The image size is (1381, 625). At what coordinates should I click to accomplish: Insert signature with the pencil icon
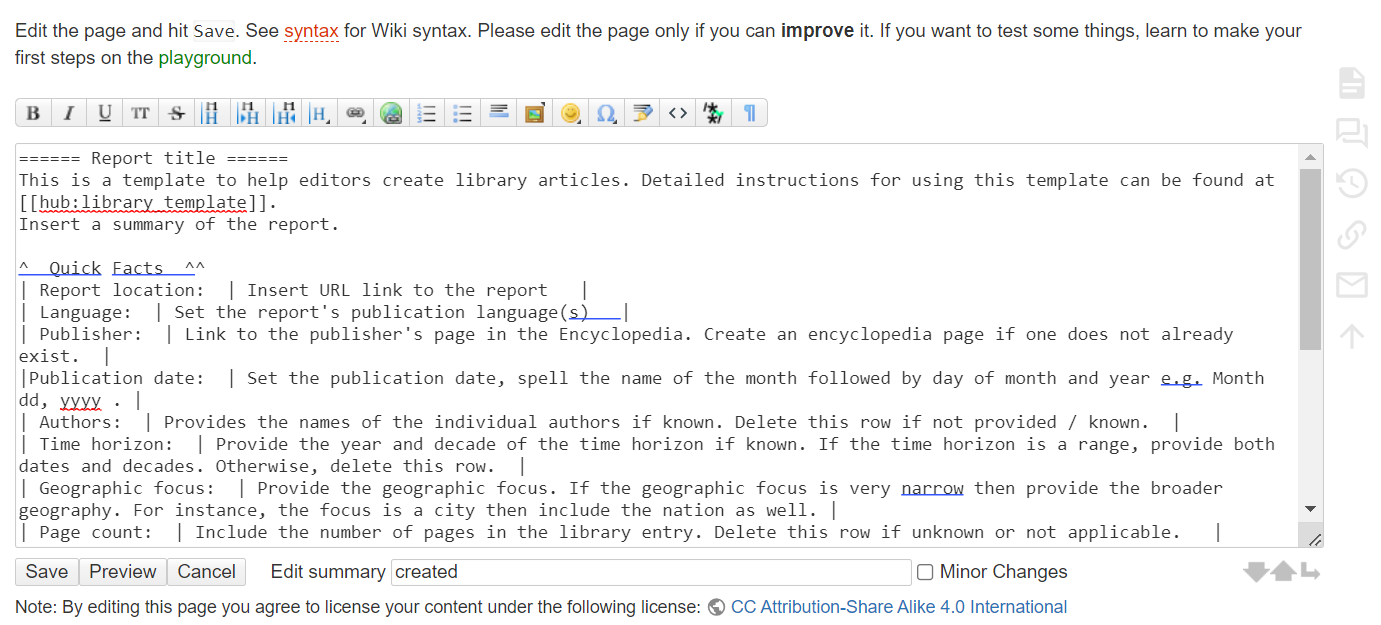tap(642, 113)
